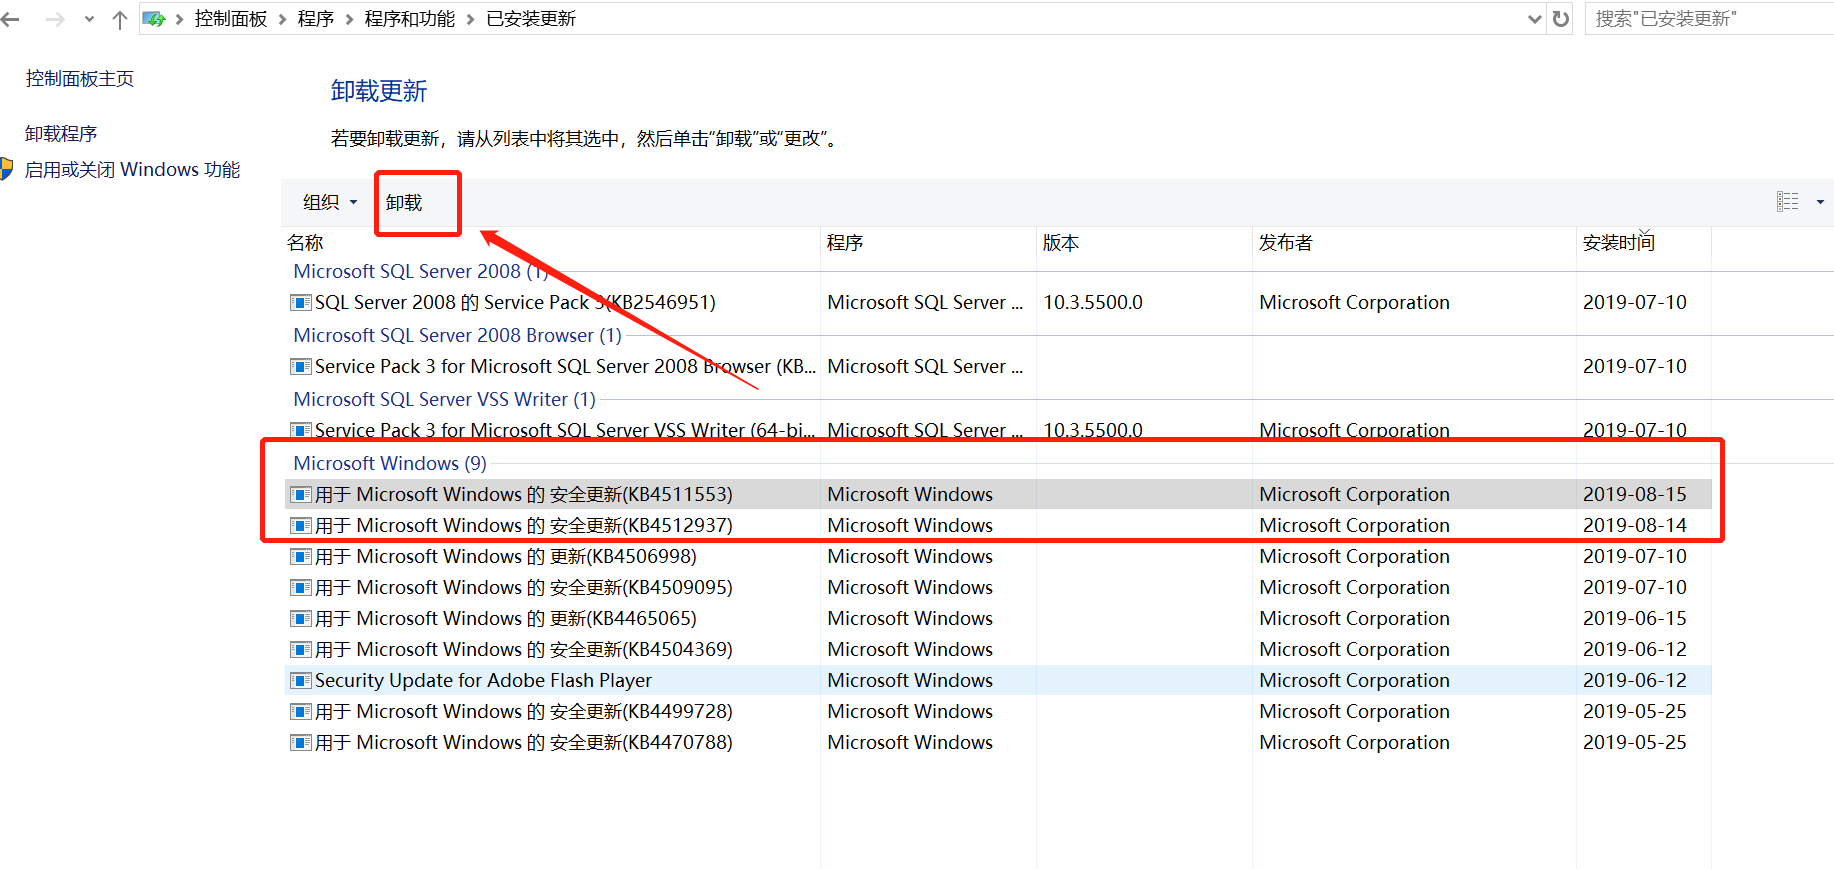This screenshot has width=1834, height=869.
Task: Open the recent locations dropdown arrow
Action: [89, 19]
